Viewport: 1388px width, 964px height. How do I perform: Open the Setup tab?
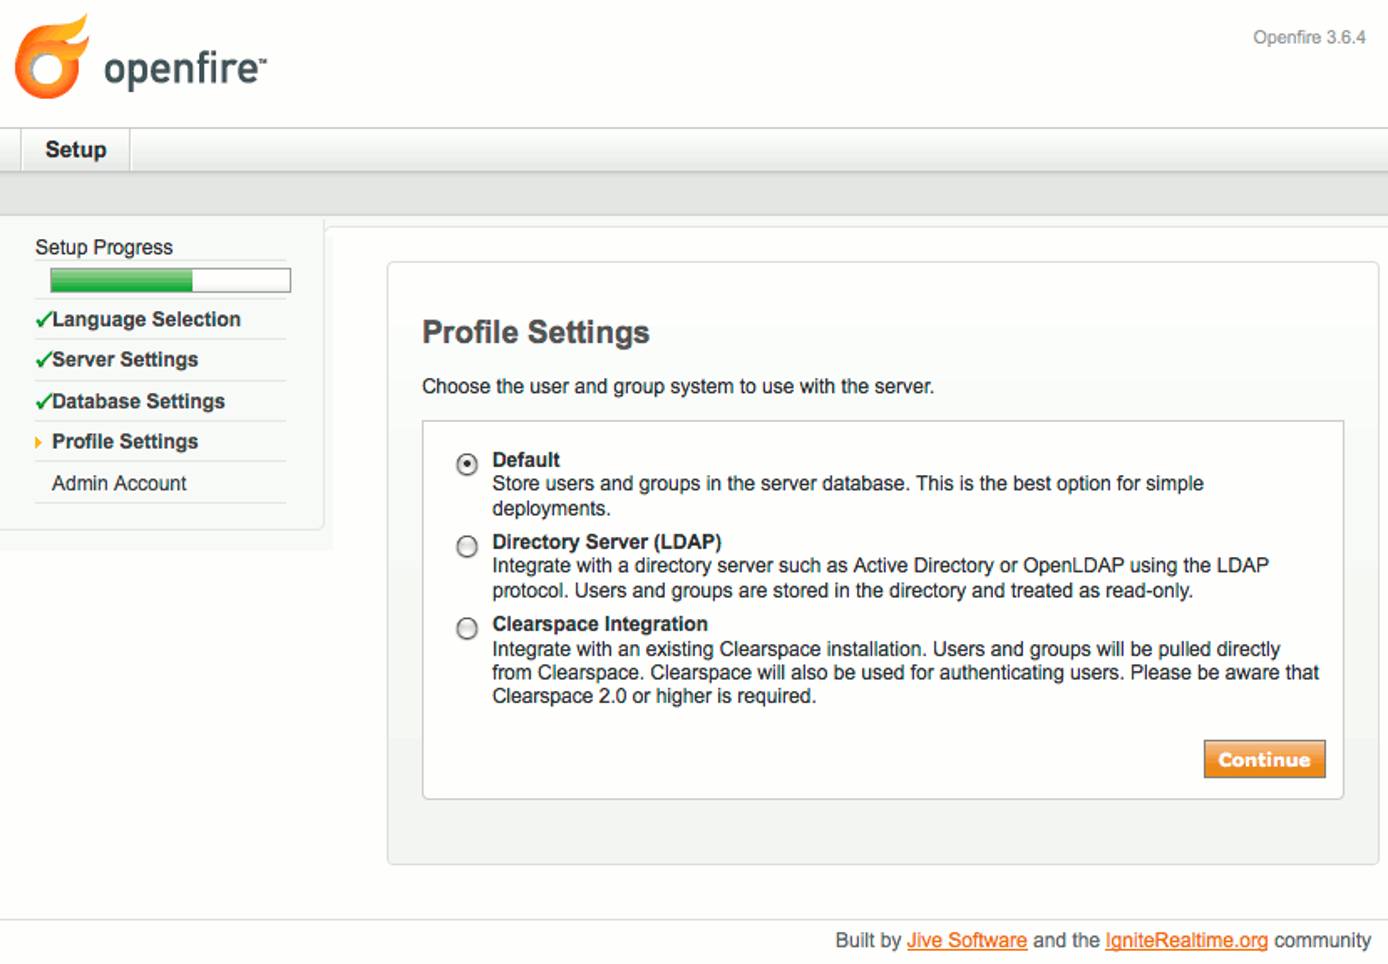tap(74, 148)
